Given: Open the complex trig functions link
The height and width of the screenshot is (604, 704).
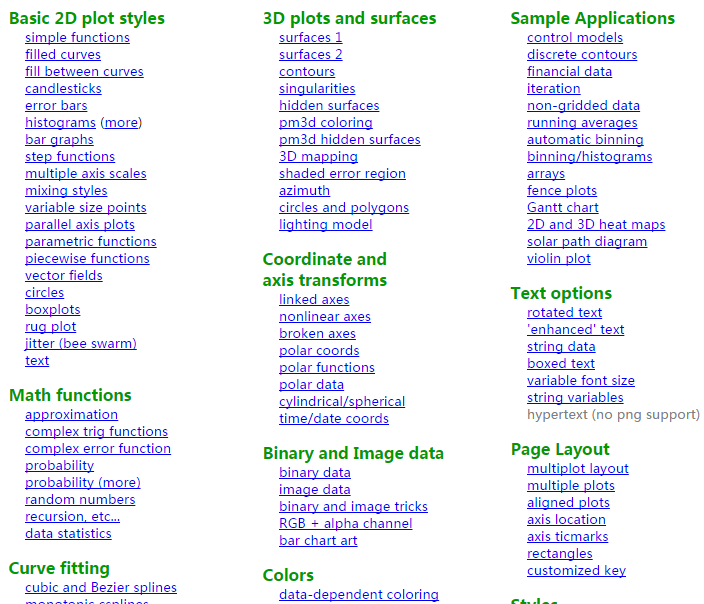Looking at the screenshot, I should 97,432.
